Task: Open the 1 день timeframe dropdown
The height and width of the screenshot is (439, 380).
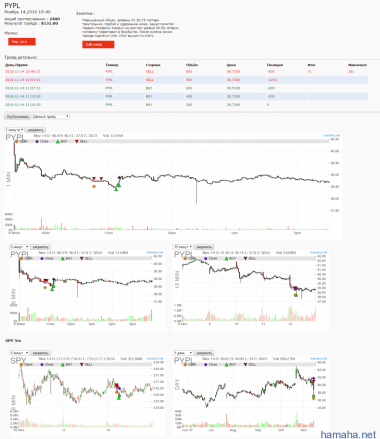Action: point(183,353)
